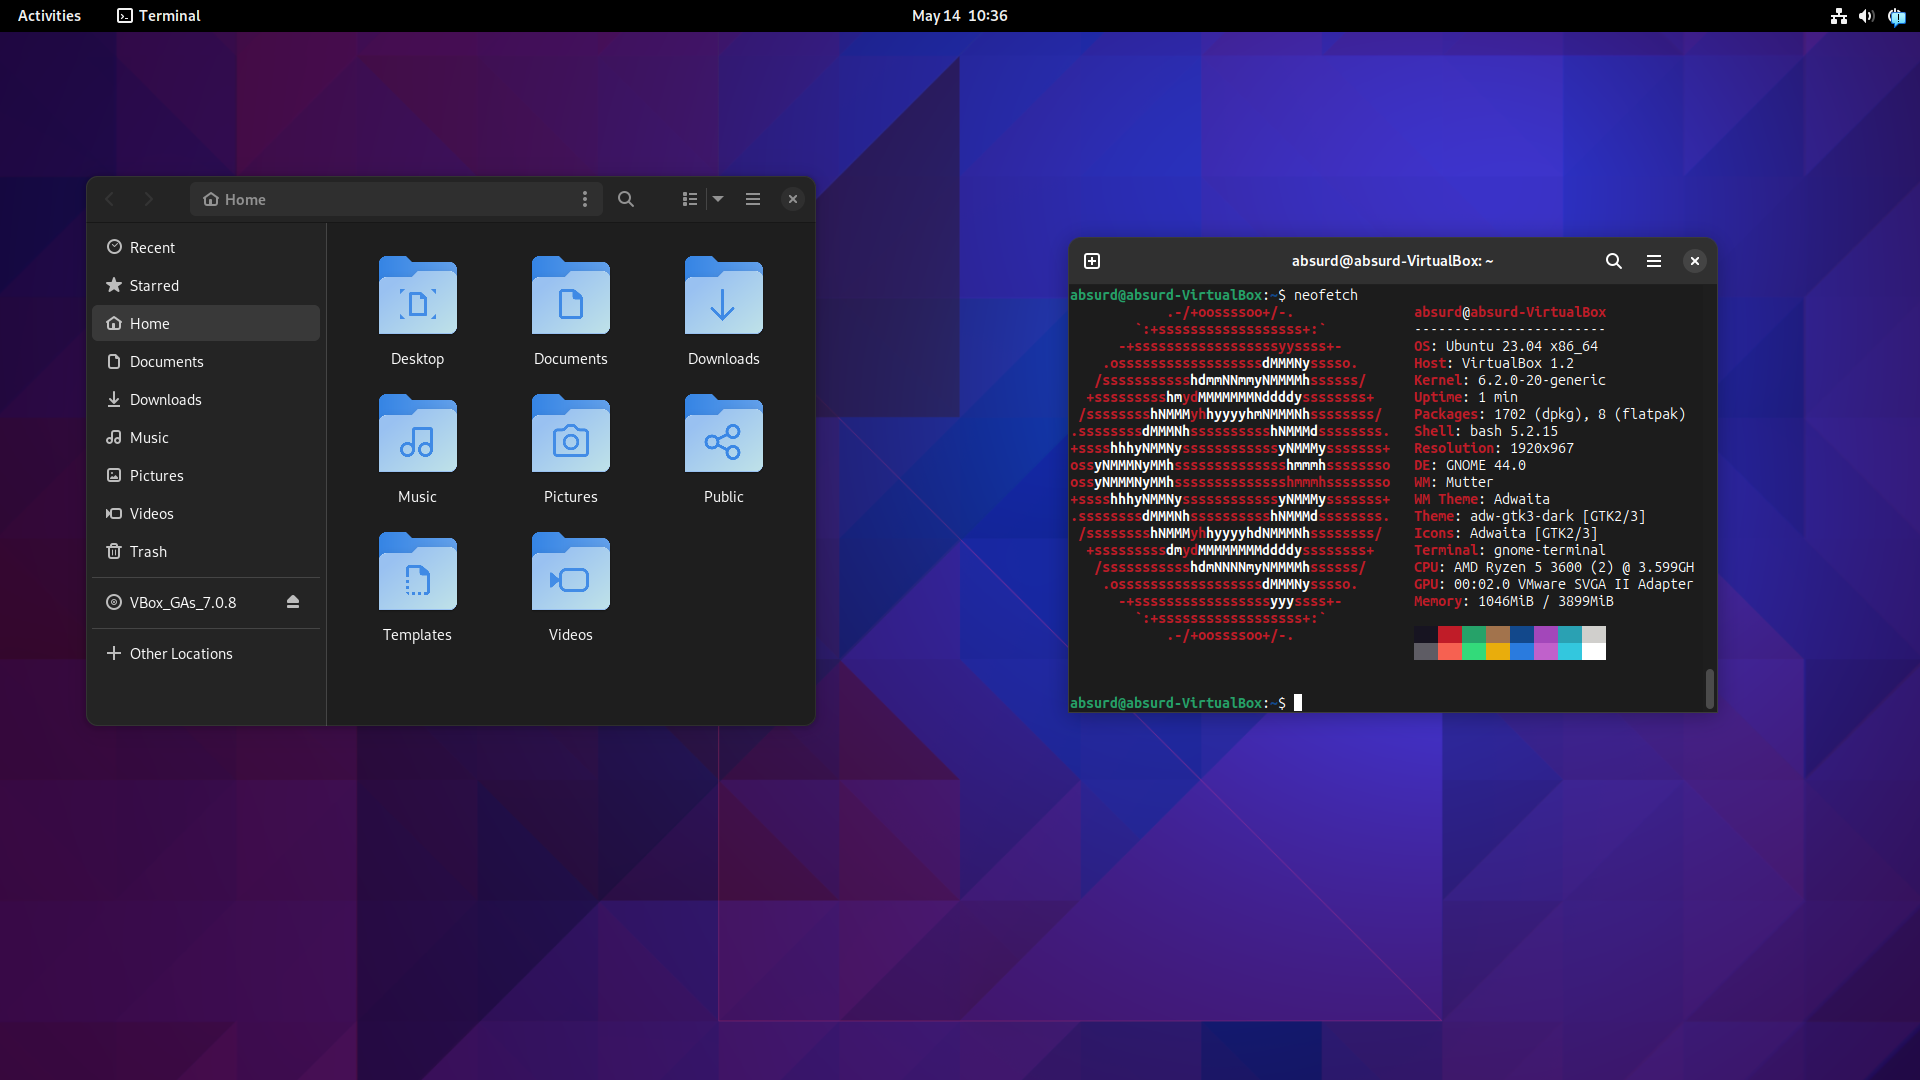This screenshot has height=1080, width=1920.
Task: Click the clock date menu
Action: pos(959,16)
